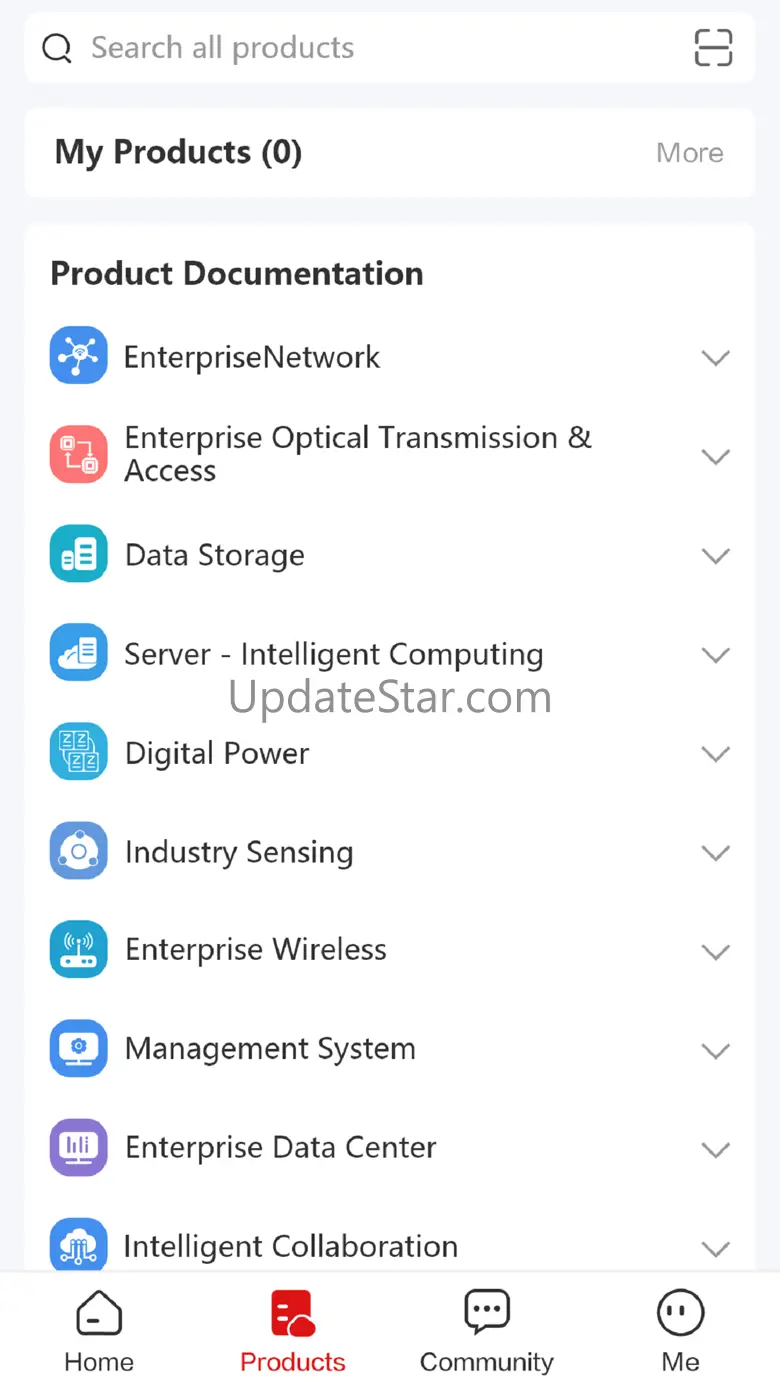Expand the Enterprise Wireless chevron
The image size is (780, 1387).
pos(715,951)
